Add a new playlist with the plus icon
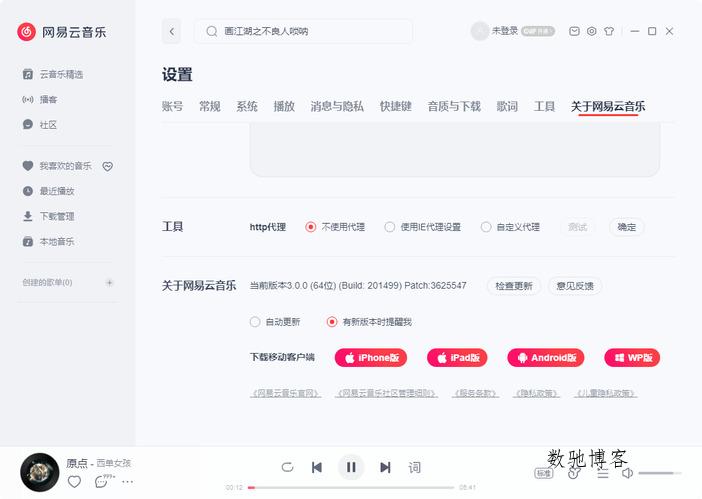 [109, 282]
